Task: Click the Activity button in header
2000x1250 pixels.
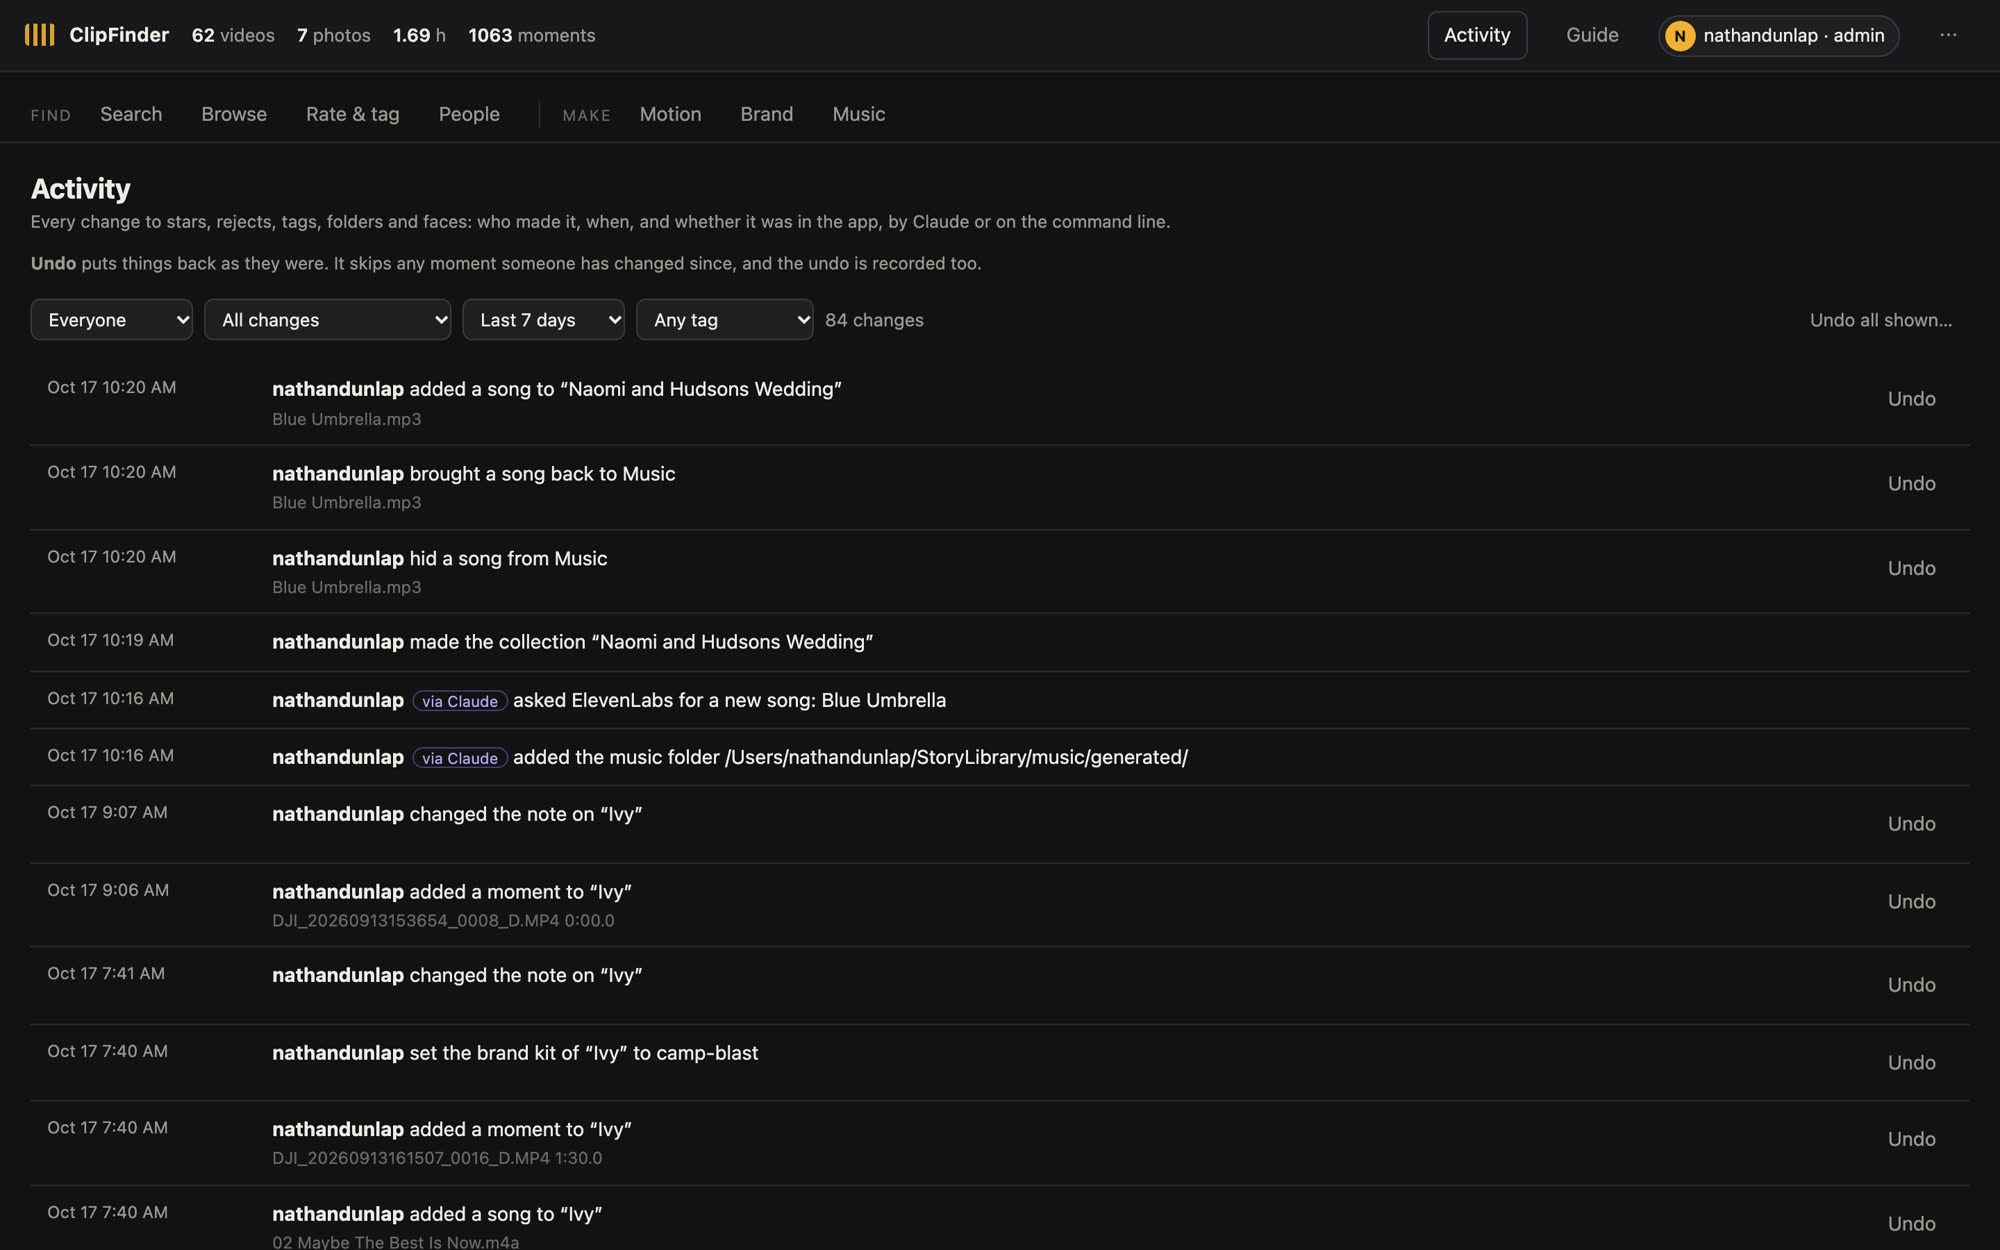Action: click(x=1477, y=35)
